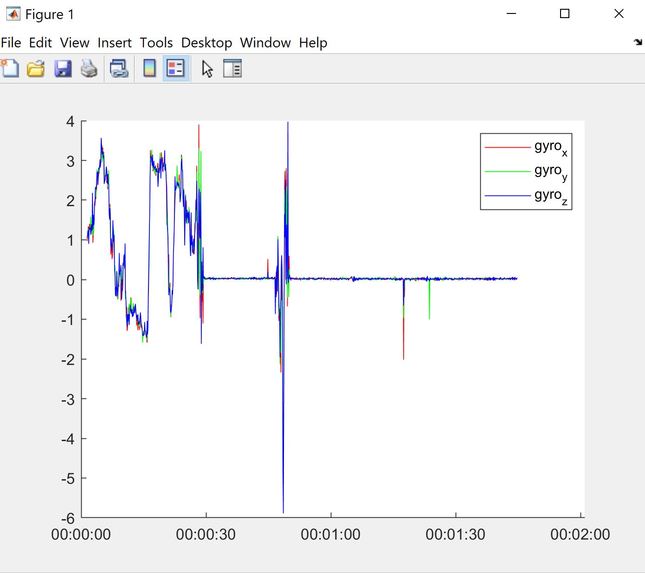Save the figure with the floppy disk icon
645x573 pixels.
63,68
